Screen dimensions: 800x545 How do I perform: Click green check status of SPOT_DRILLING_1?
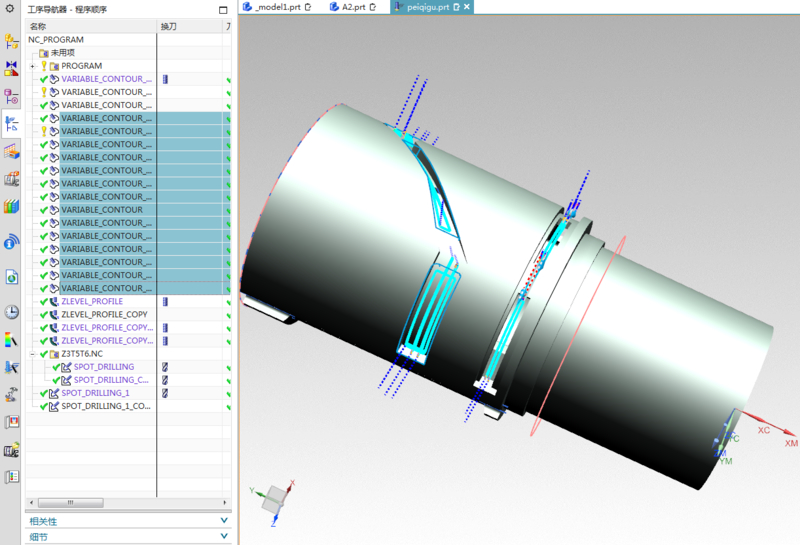tap(44, 393)
